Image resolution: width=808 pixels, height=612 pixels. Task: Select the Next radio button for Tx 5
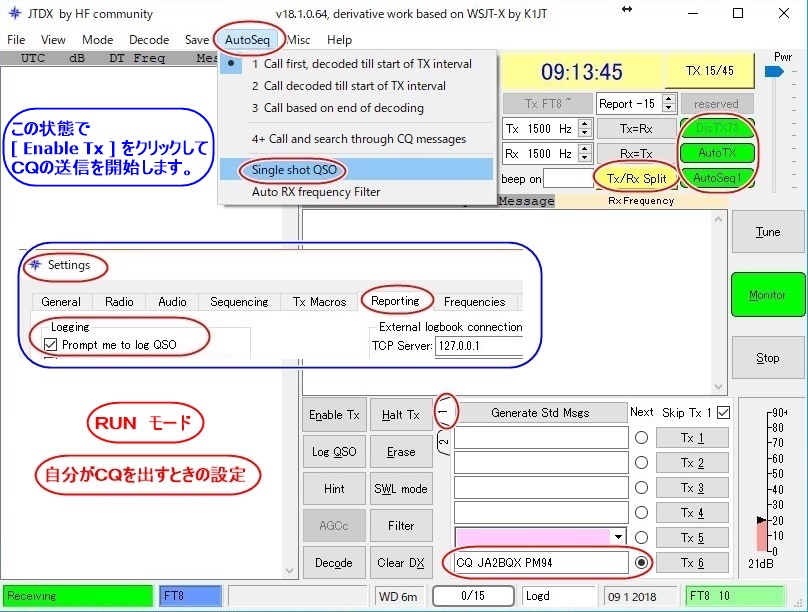642,537
